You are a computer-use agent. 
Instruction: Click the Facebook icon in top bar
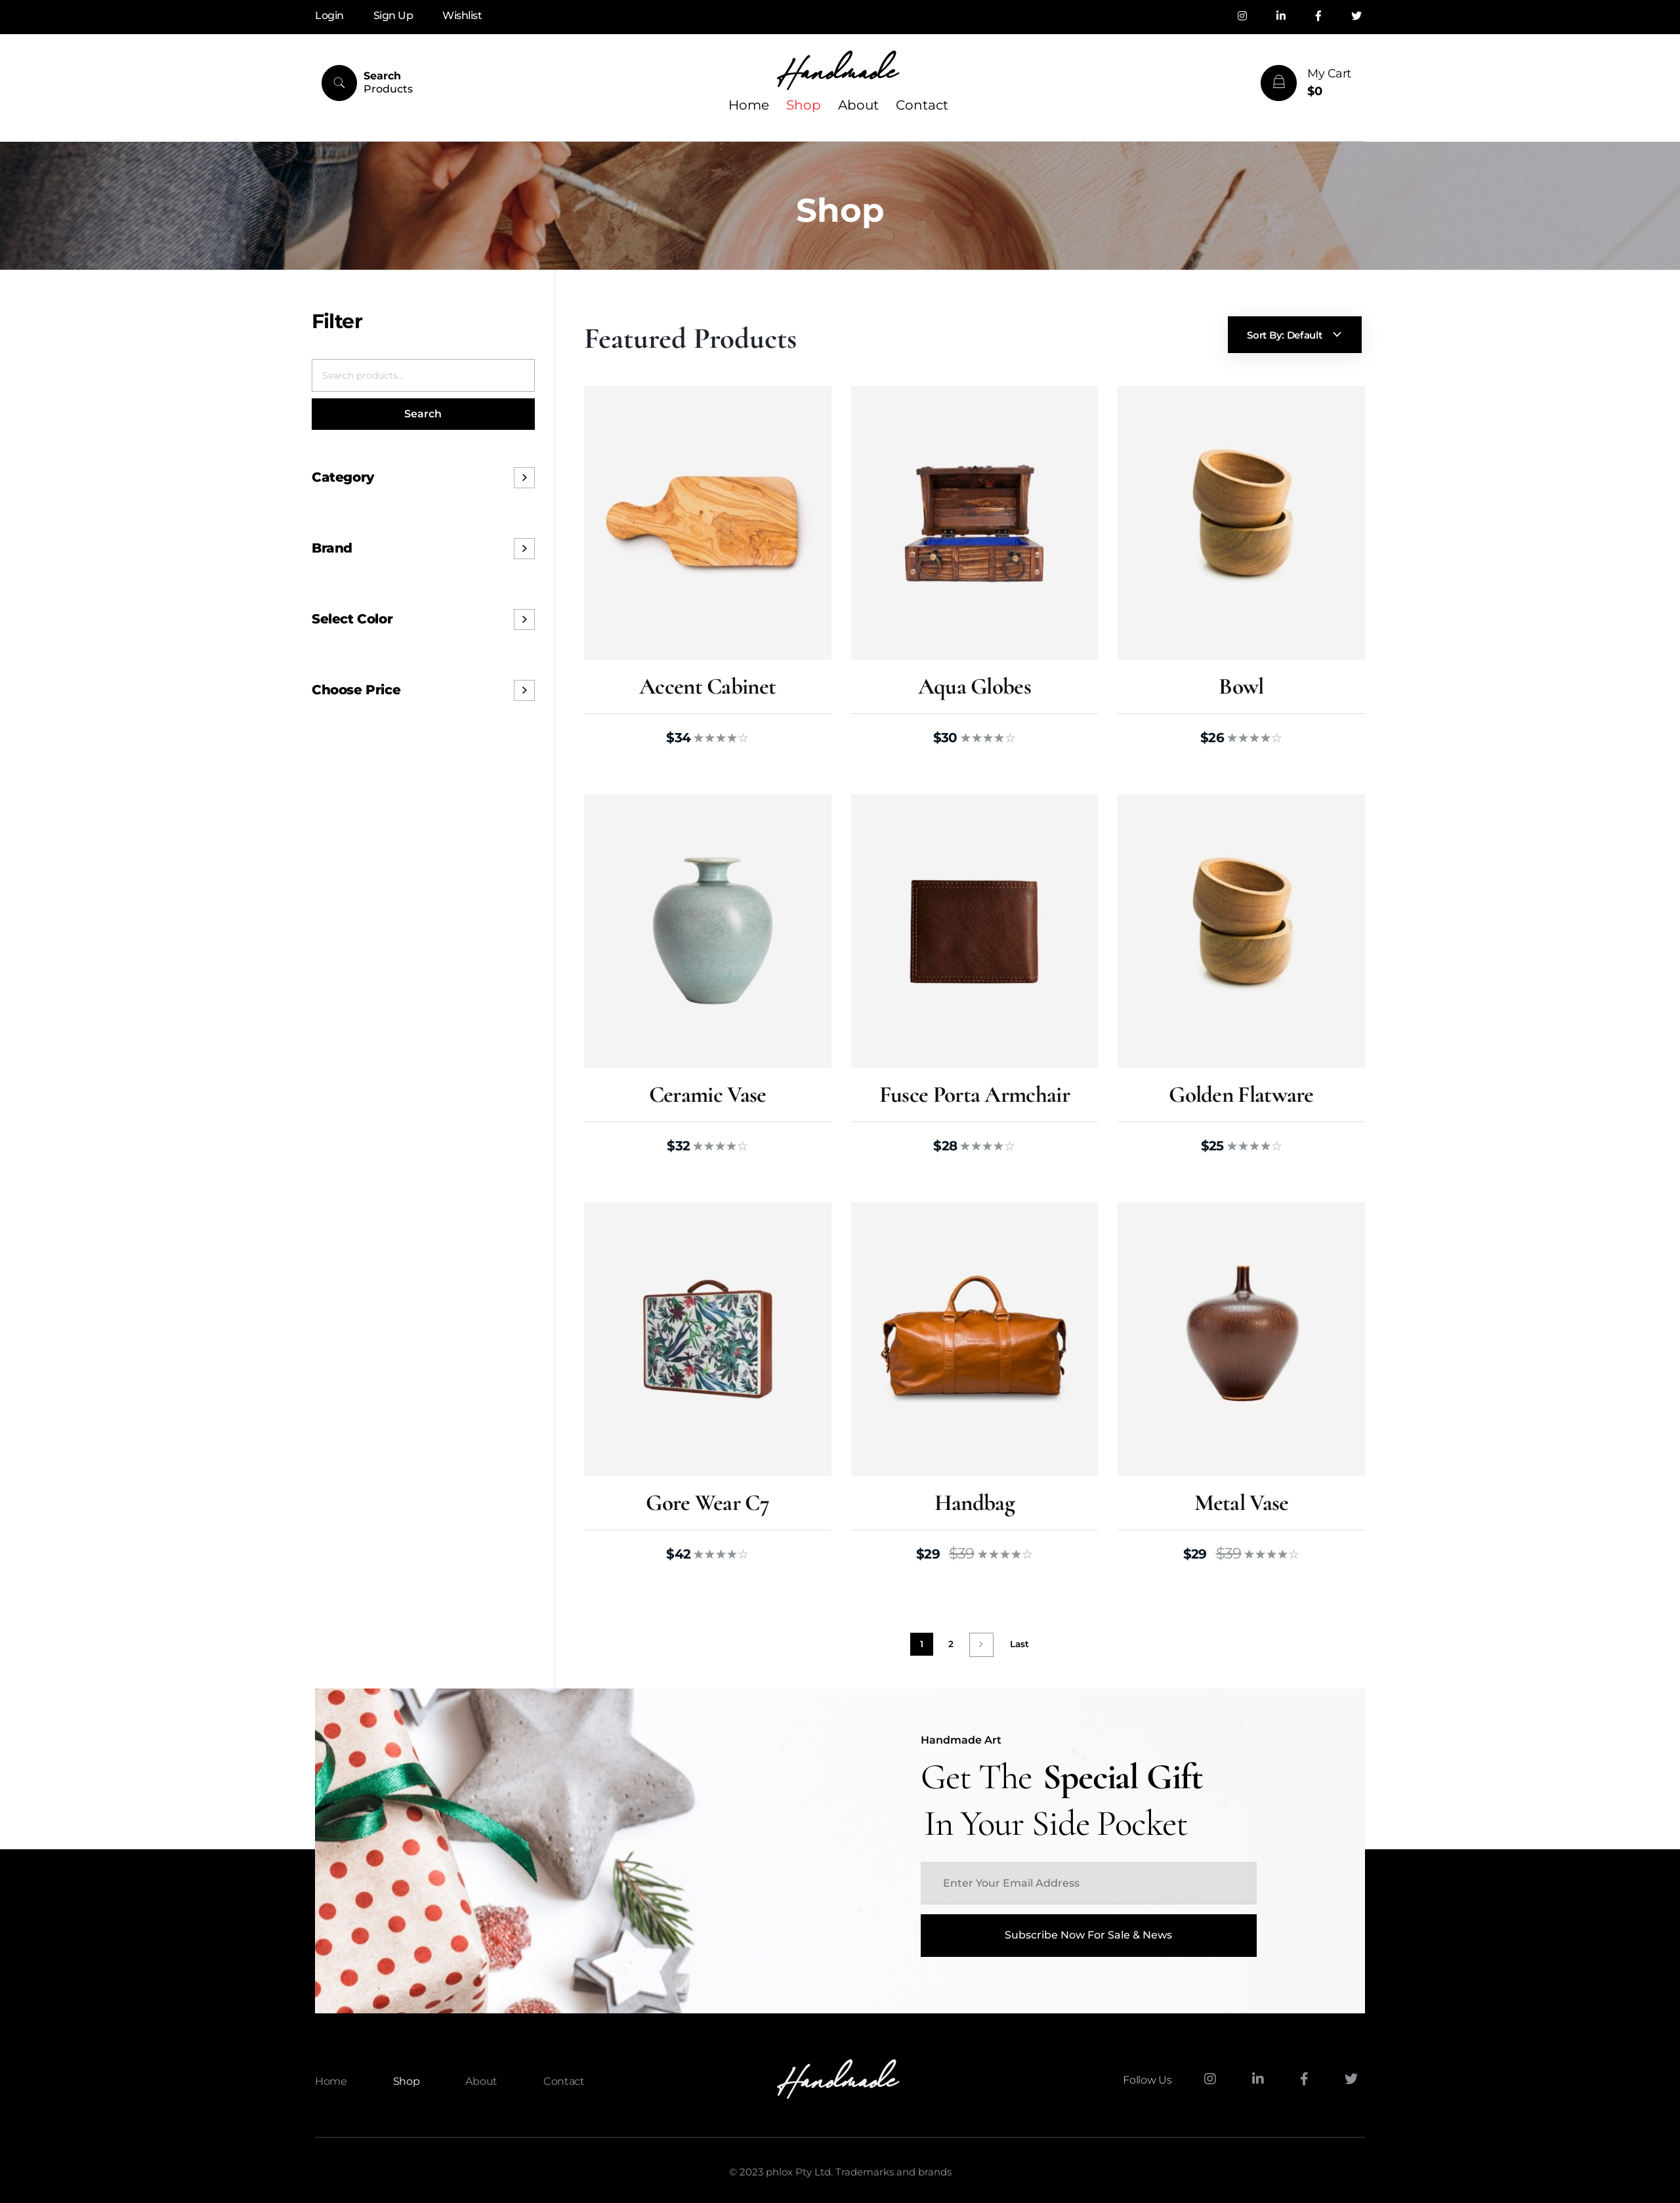coord(1318,16)
